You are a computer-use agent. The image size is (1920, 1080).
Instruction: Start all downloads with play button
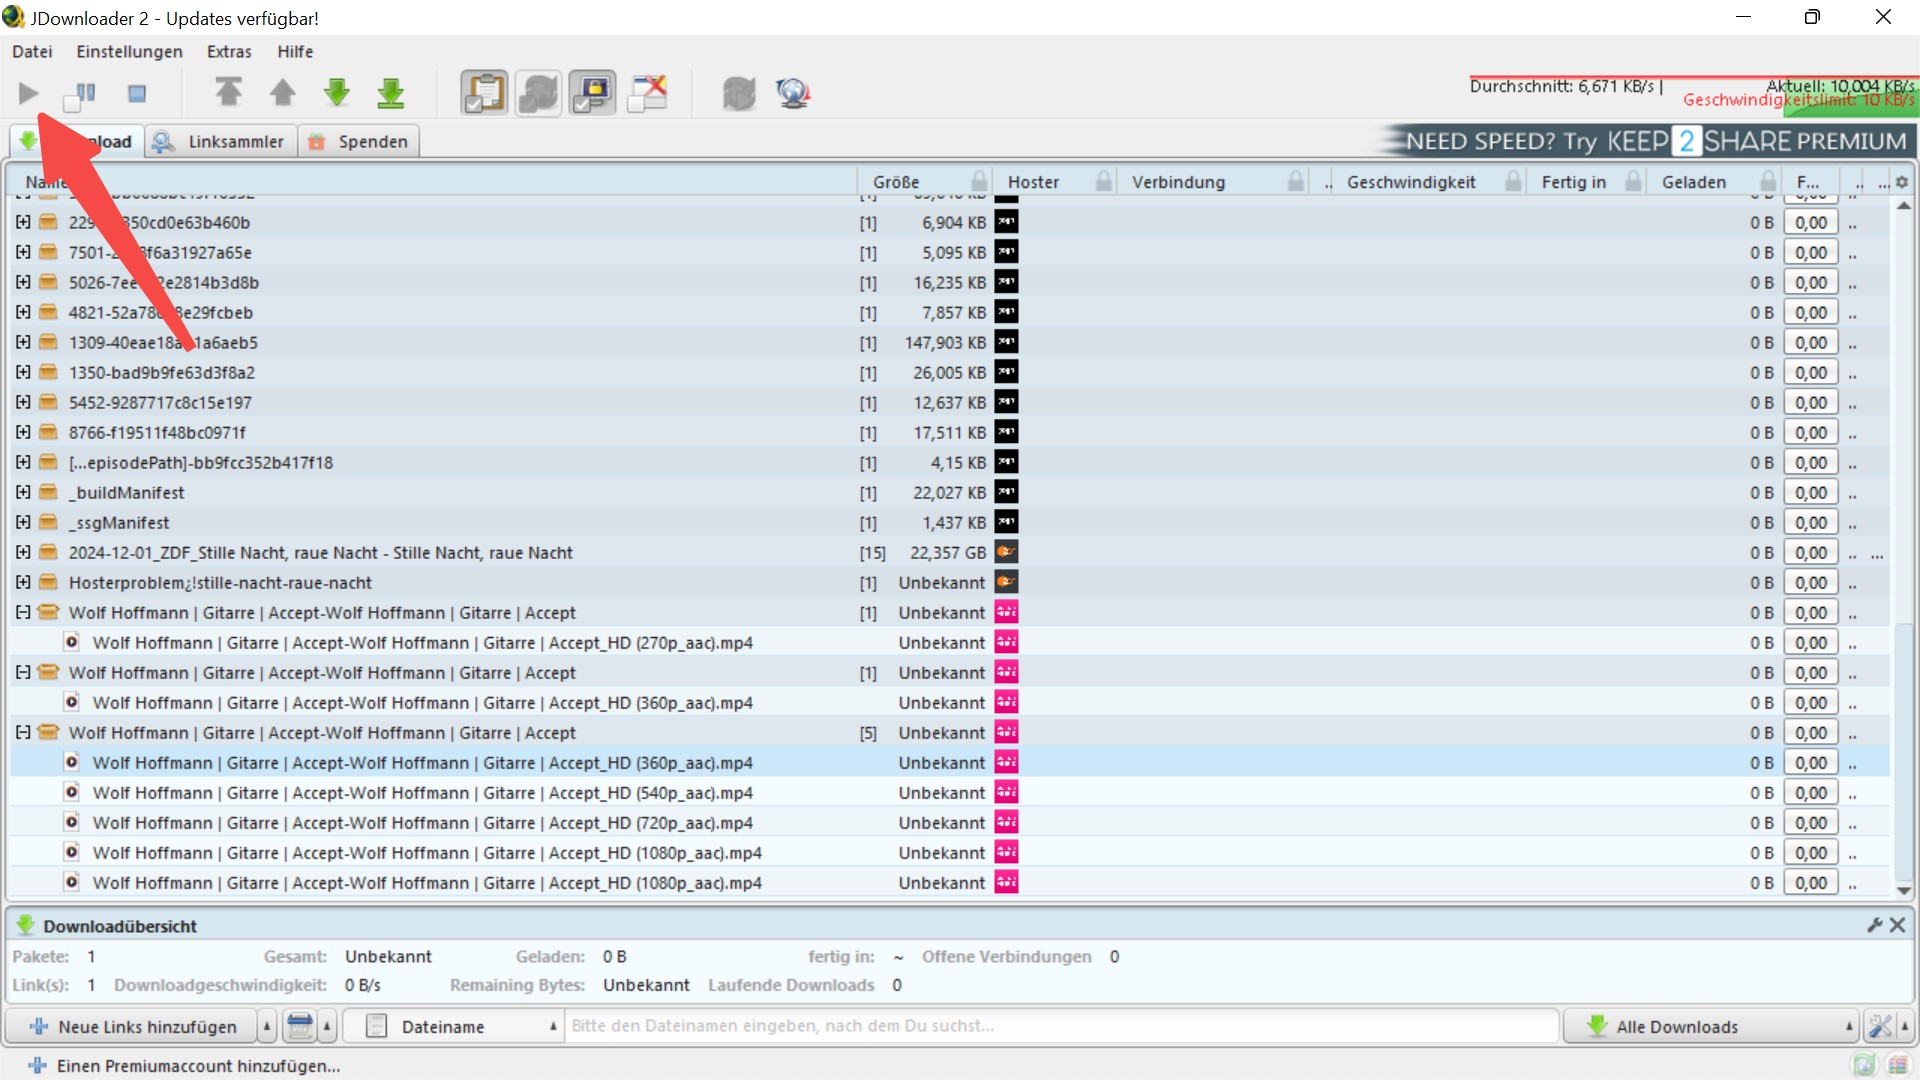(x=28, y=94)
